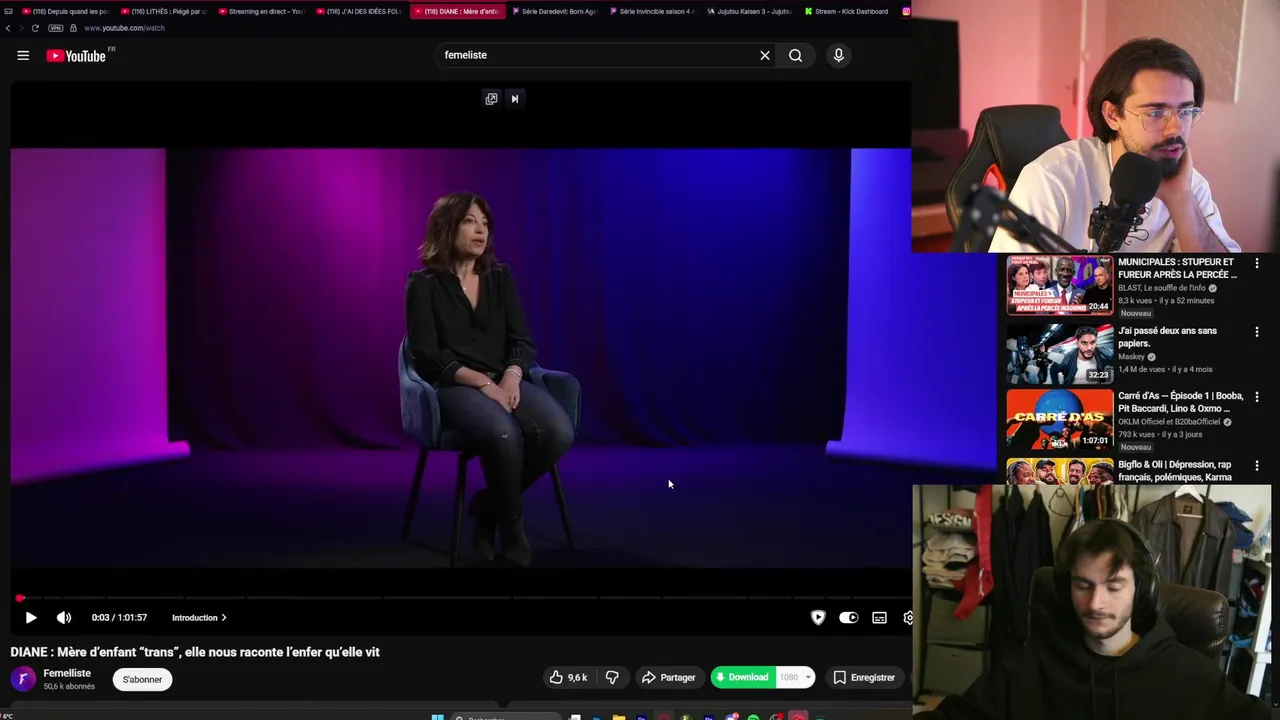Run the search with the magnifier icon

(x=795, y=56)
